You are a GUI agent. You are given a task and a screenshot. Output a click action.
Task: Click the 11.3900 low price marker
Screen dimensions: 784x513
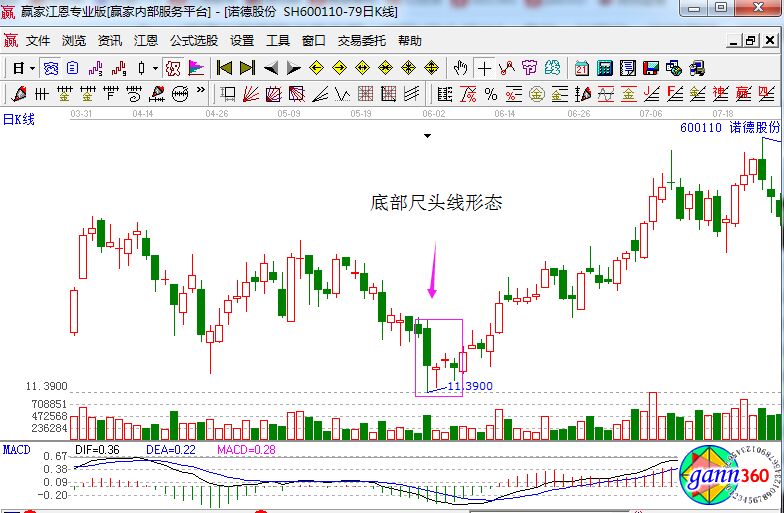[x=469, y=385]
